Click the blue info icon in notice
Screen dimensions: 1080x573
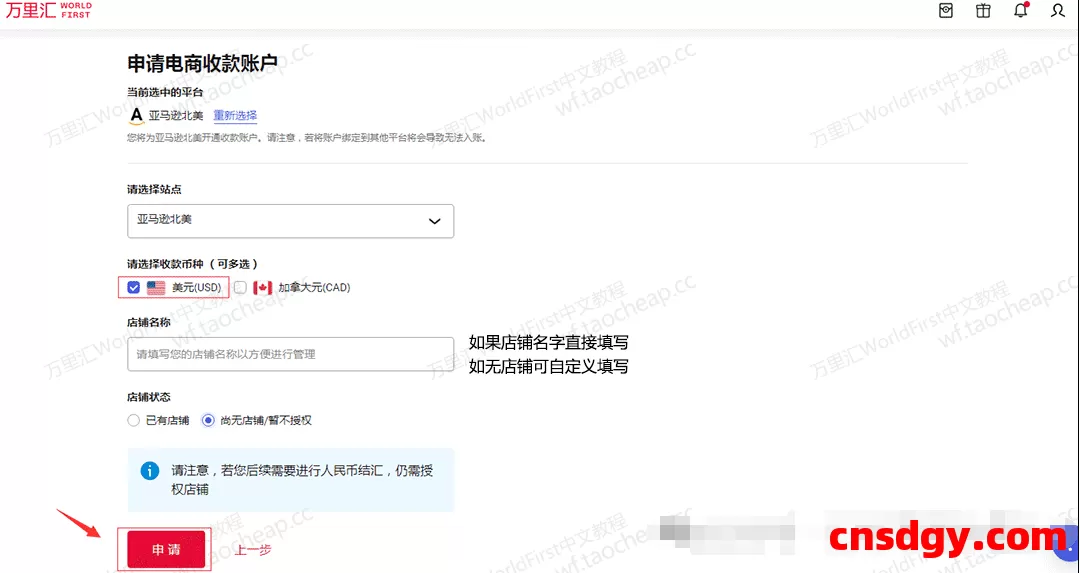point(149,470)
